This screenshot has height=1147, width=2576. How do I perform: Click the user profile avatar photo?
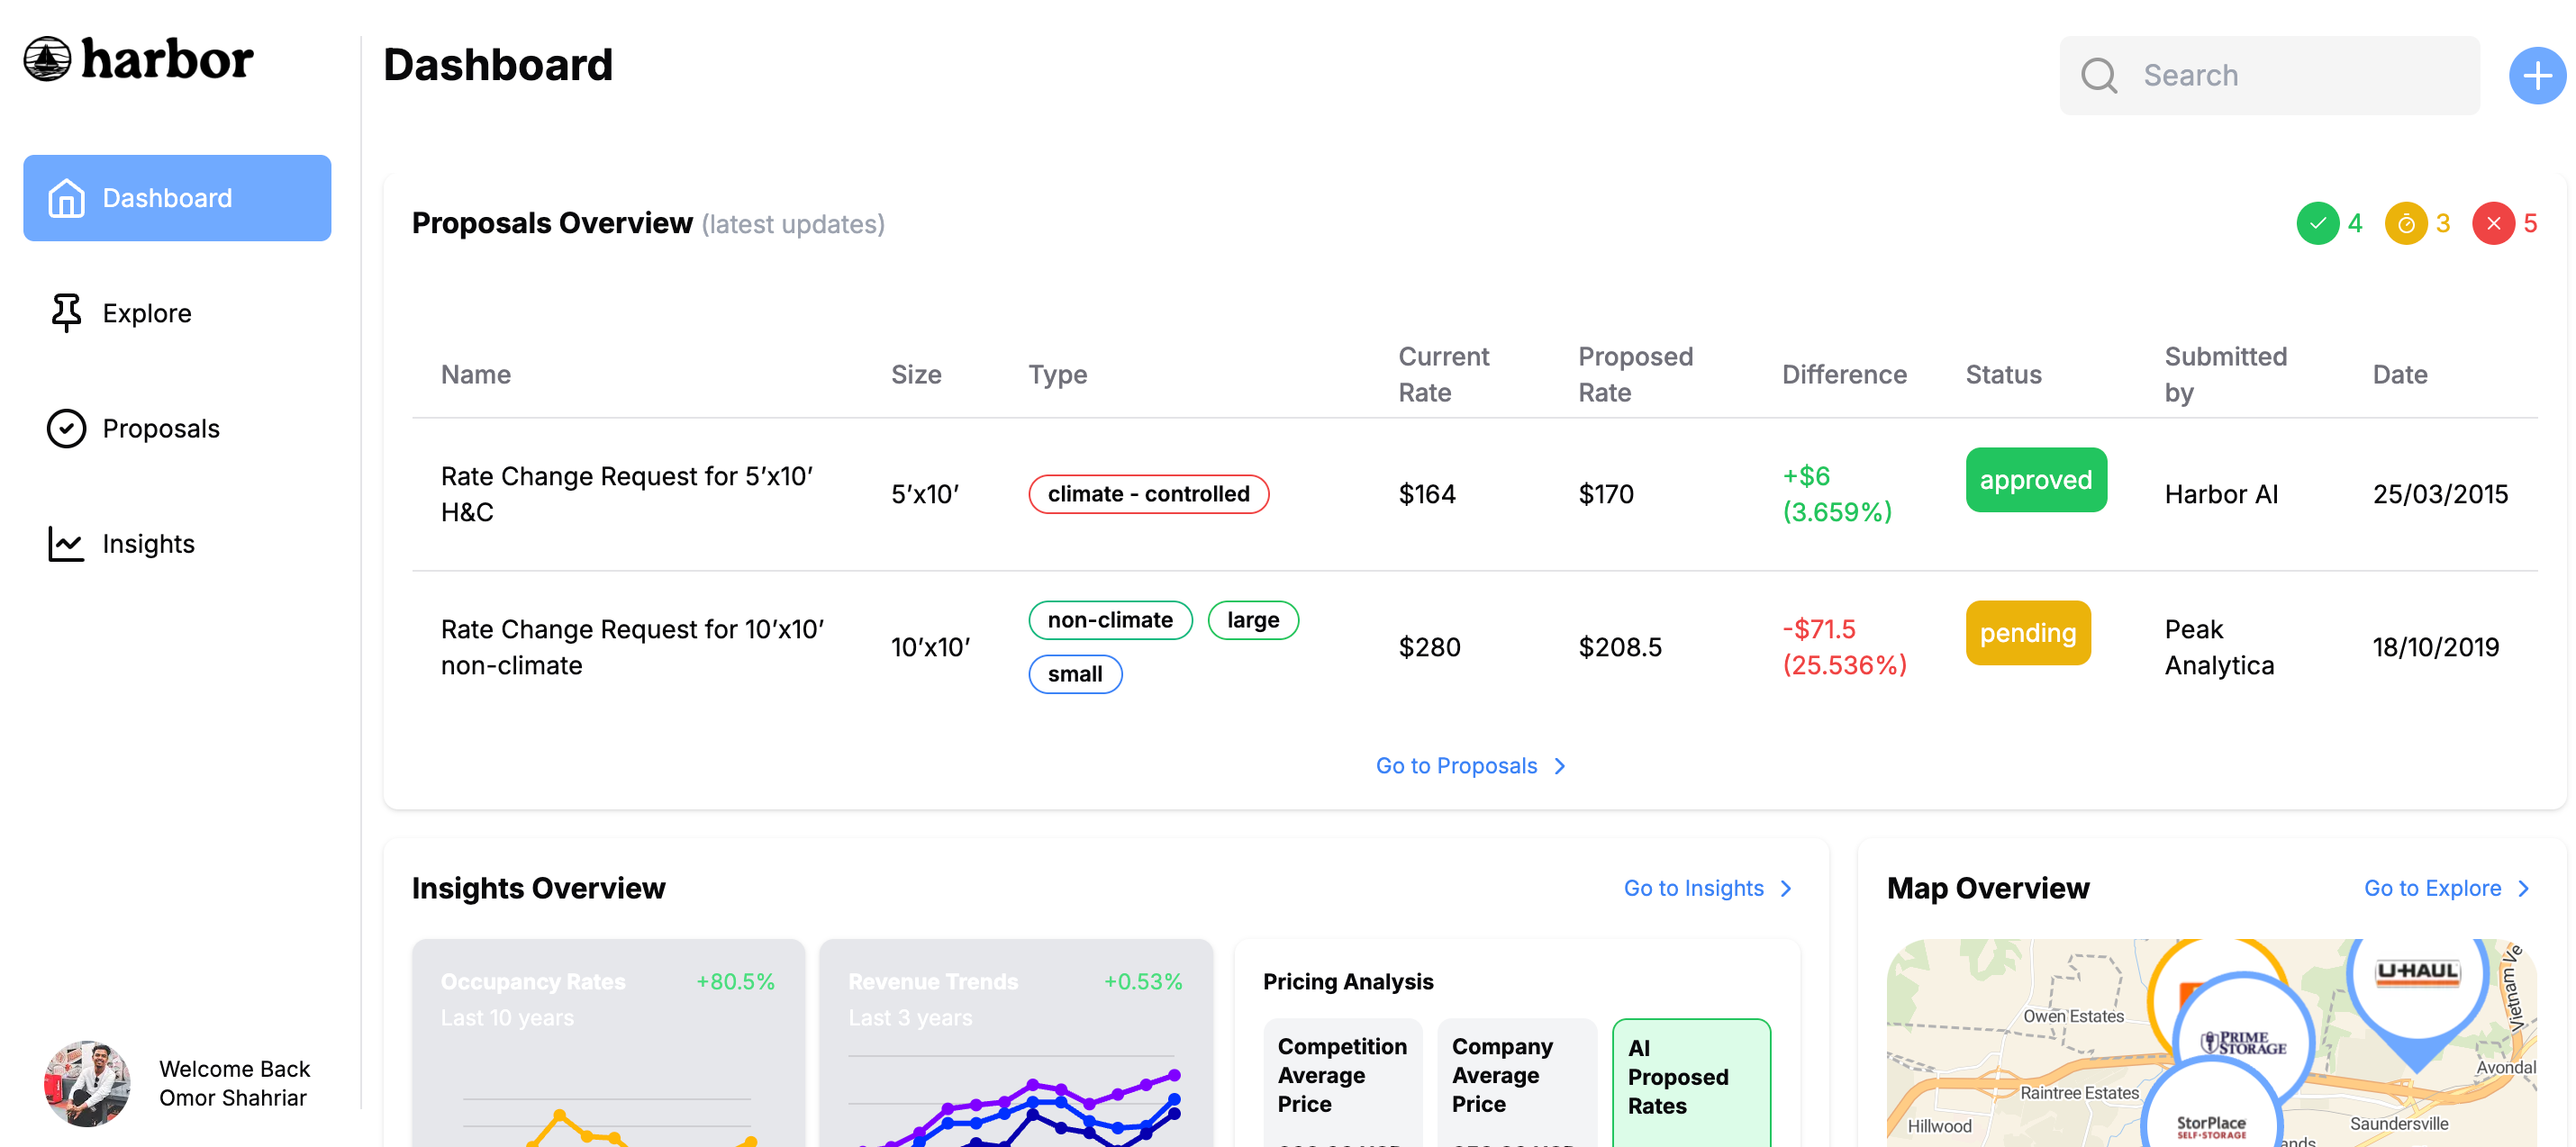87,1083
